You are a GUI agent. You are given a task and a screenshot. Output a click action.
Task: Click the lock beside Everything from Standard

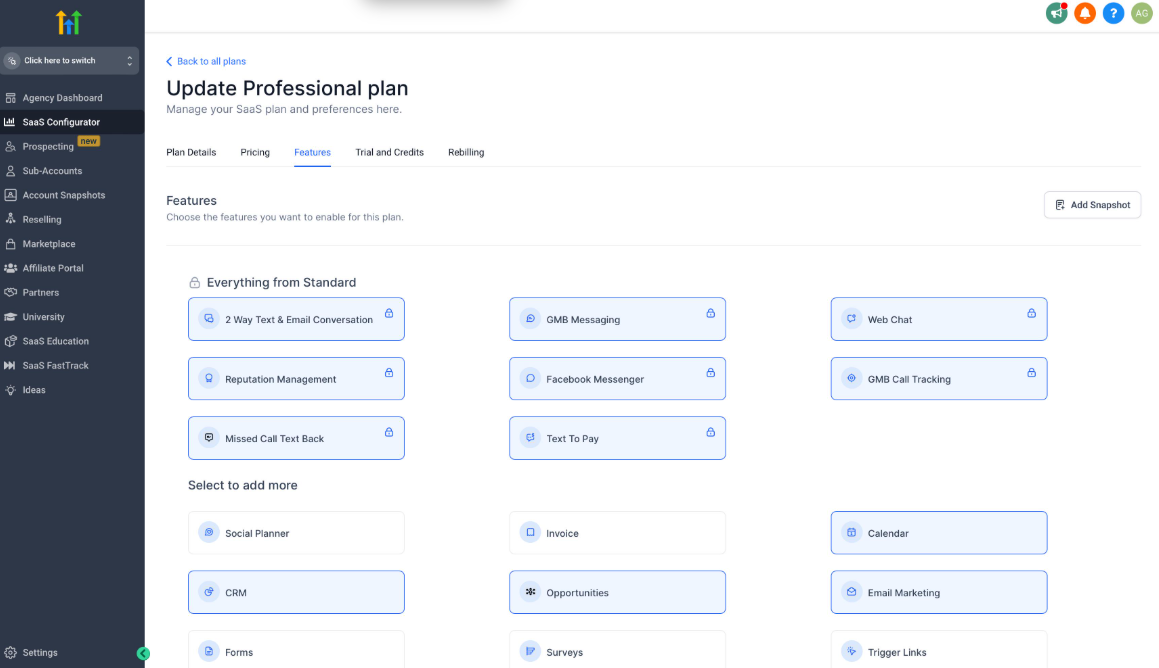194,282
